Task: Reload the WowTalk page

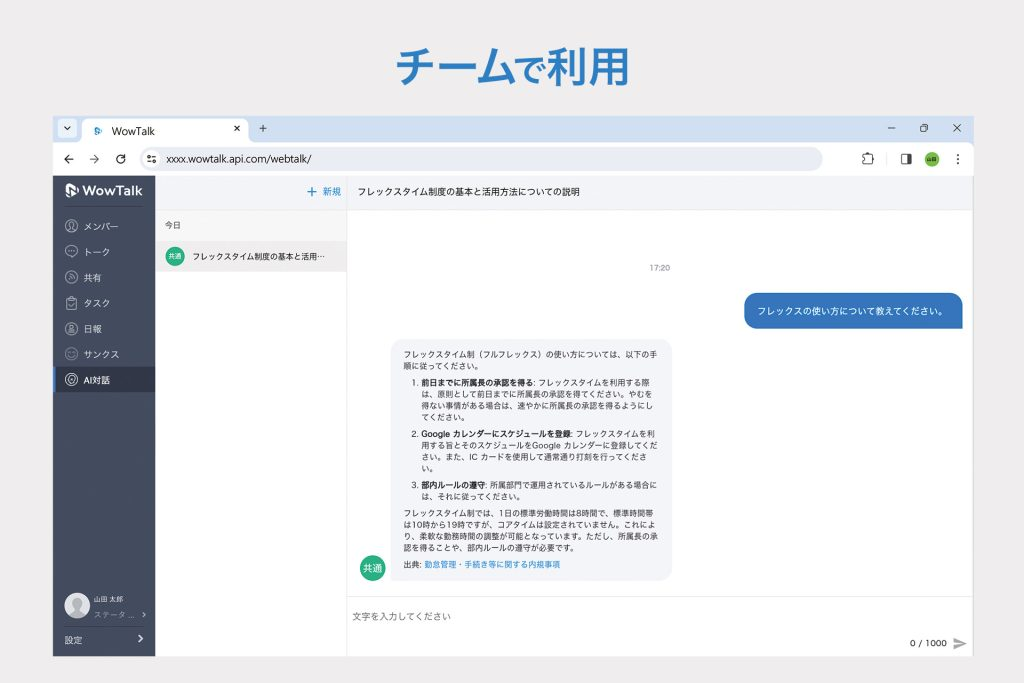Action: (122, 158)
